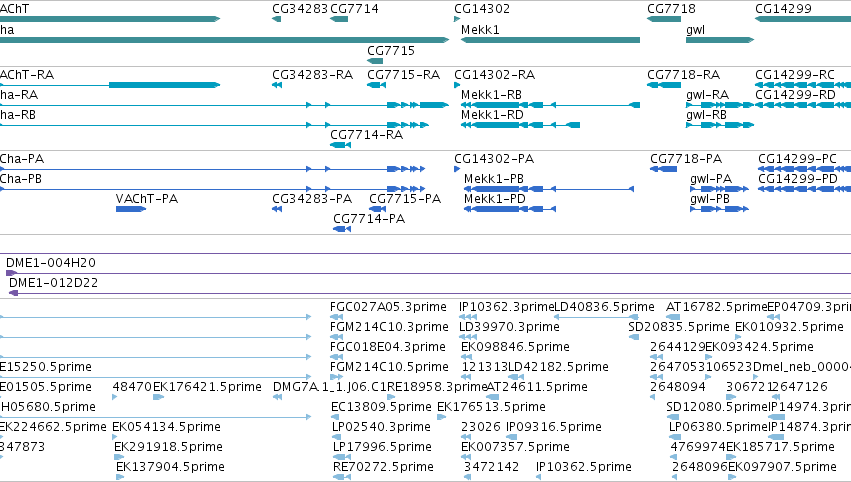The width and height of the screenshot is (851, 482).
Task: Select the FGM214C10.3prime EST label
Action: (x=389, y=327)
